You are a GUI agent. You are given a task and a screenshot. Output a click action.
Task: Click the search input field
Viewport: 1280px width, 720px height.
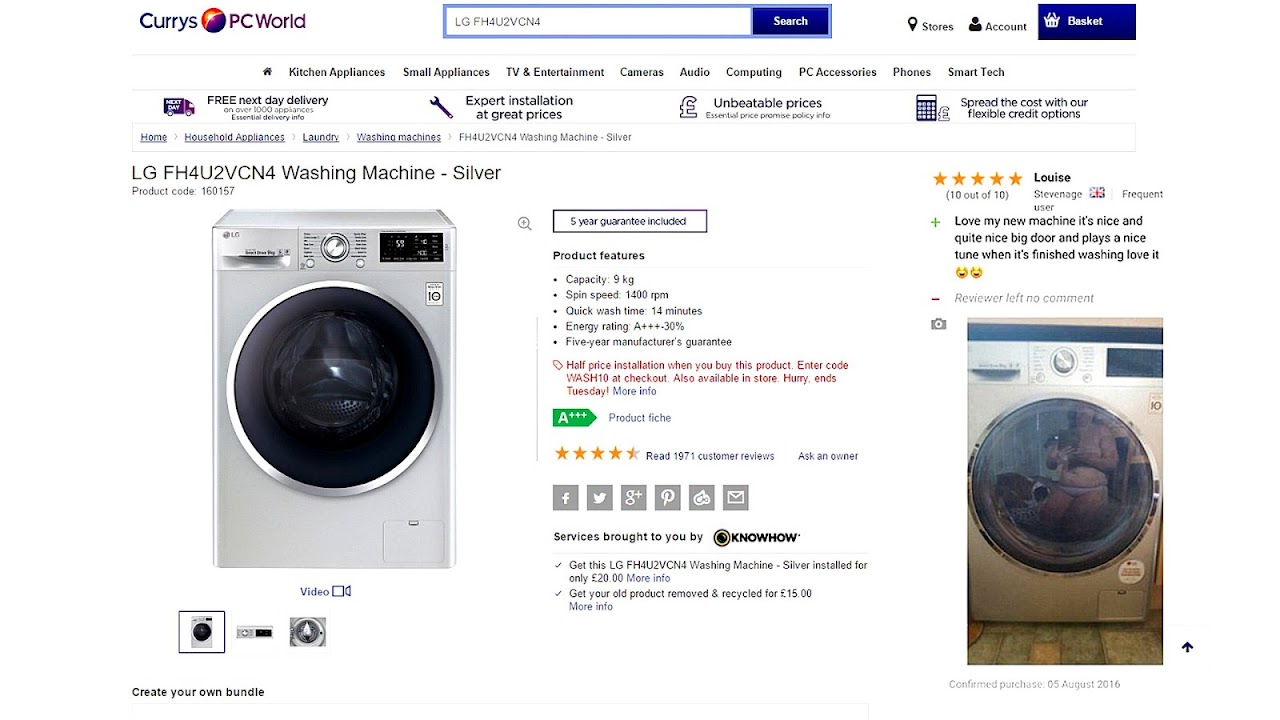pos(598,21)
